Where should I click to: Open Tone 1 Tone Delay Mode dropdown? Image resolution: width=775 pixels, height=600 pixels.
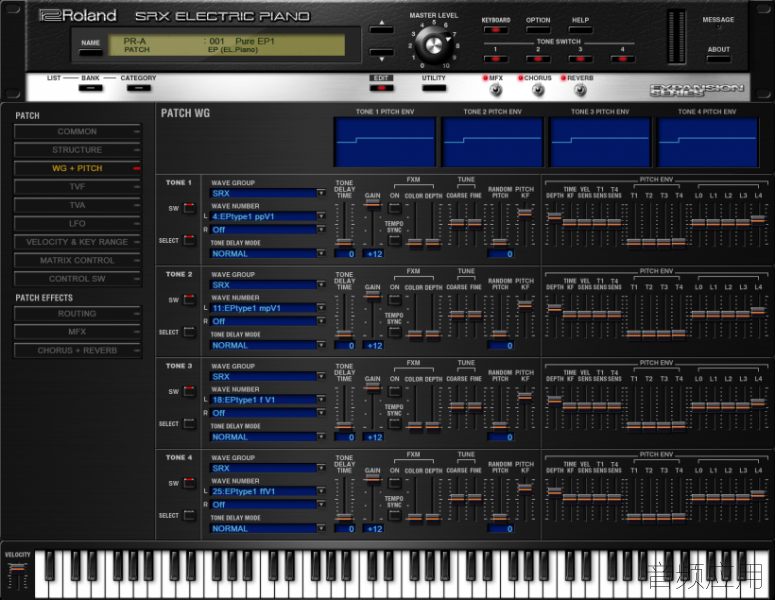coord(267,254)
